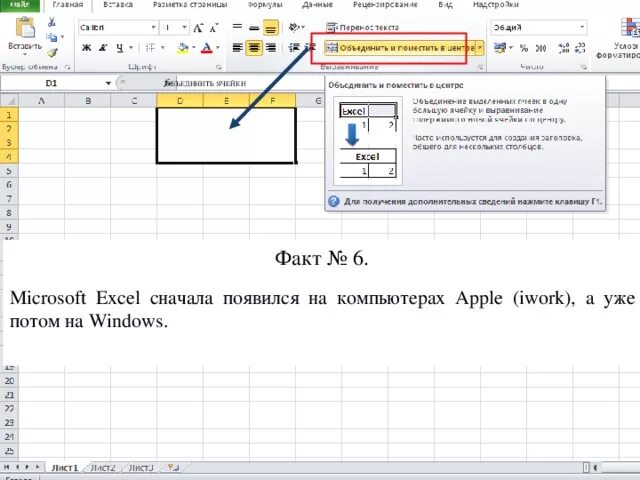Switch to sheet tab Лист3
Image resolution: width=640 pixels, height=480 pixels.
click(141, 468)
